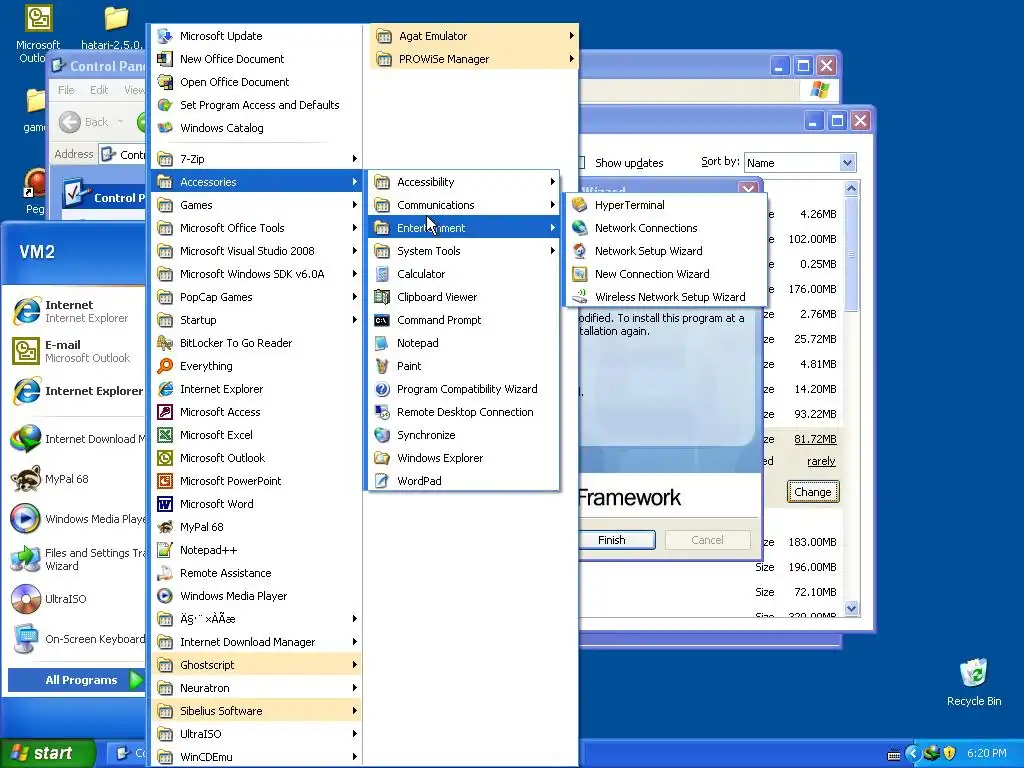
Task: Expand the Accessibility submenu
Action: (x=464, y=182)
